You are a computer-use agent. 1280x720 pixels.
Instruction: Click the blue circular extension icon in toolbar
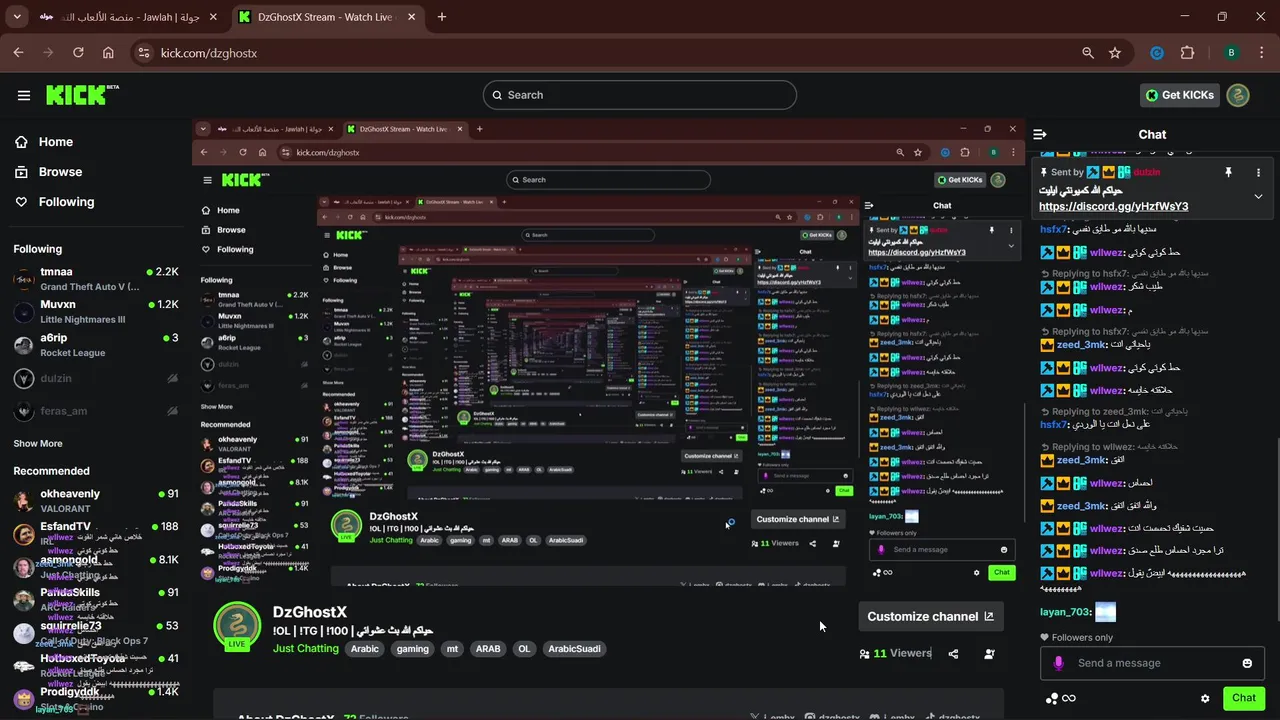click(1157, 53)
